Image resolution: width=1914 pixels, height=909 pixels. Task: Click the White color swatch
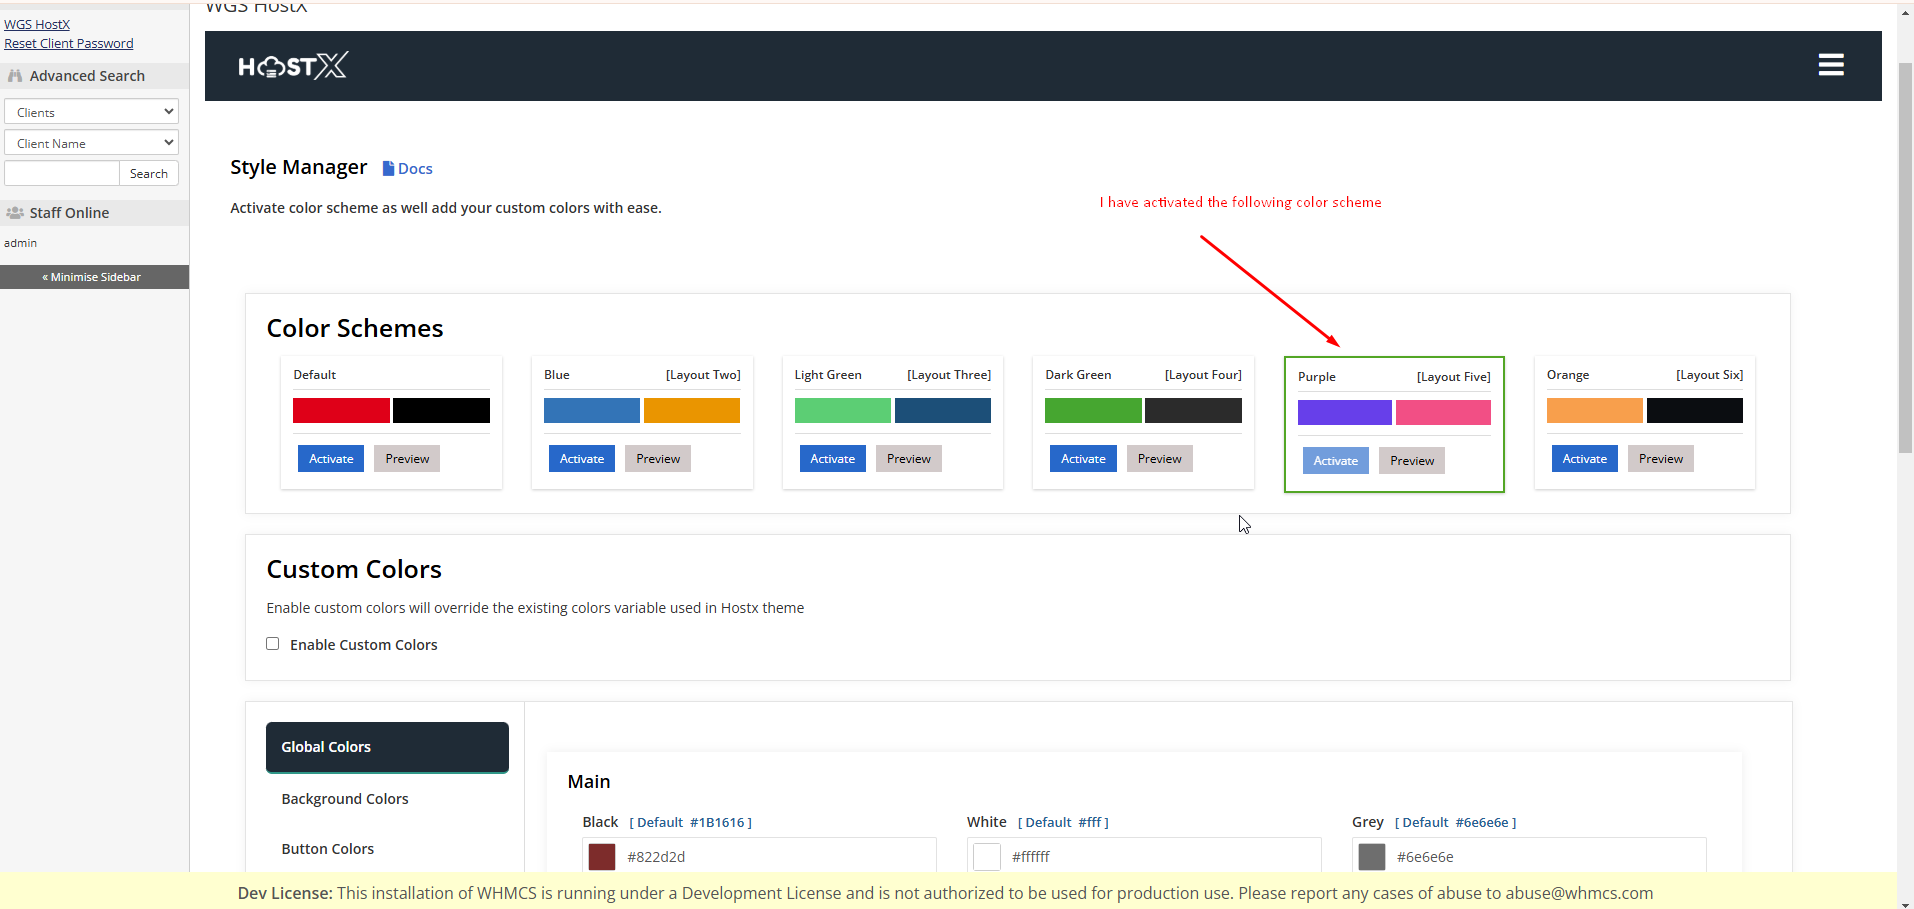[987, 857]
